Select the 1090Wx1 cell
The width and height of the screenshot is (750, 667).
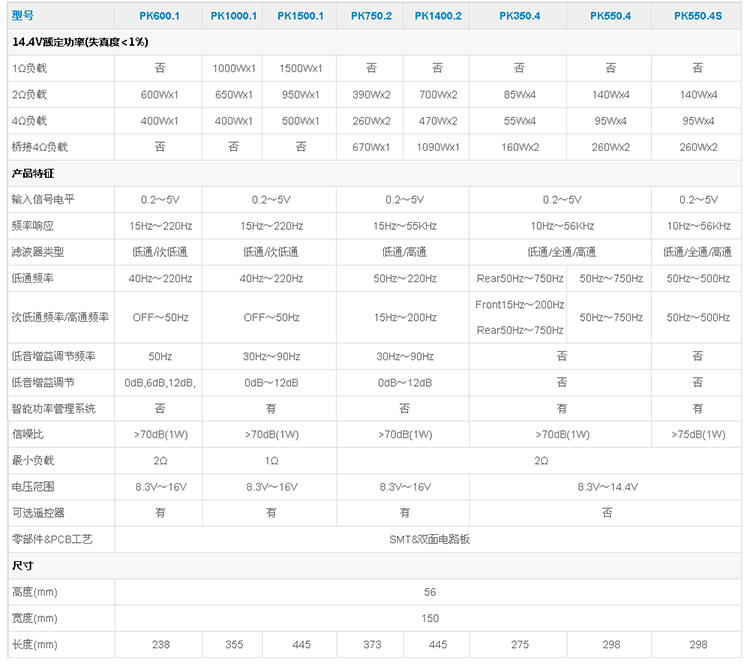pyautogui.click(x=438, y=147)
